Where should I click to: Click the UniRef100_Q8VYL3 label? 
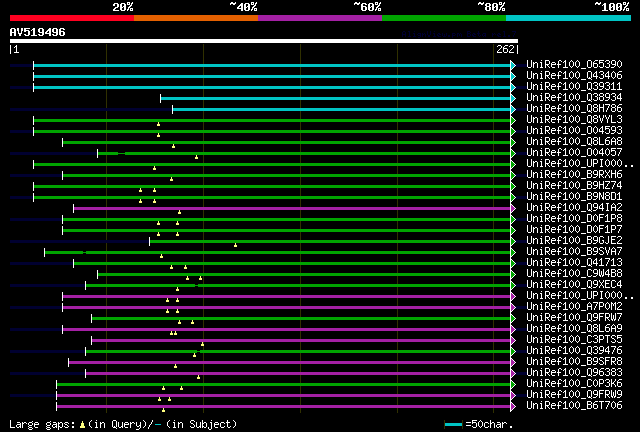(574, 120)
